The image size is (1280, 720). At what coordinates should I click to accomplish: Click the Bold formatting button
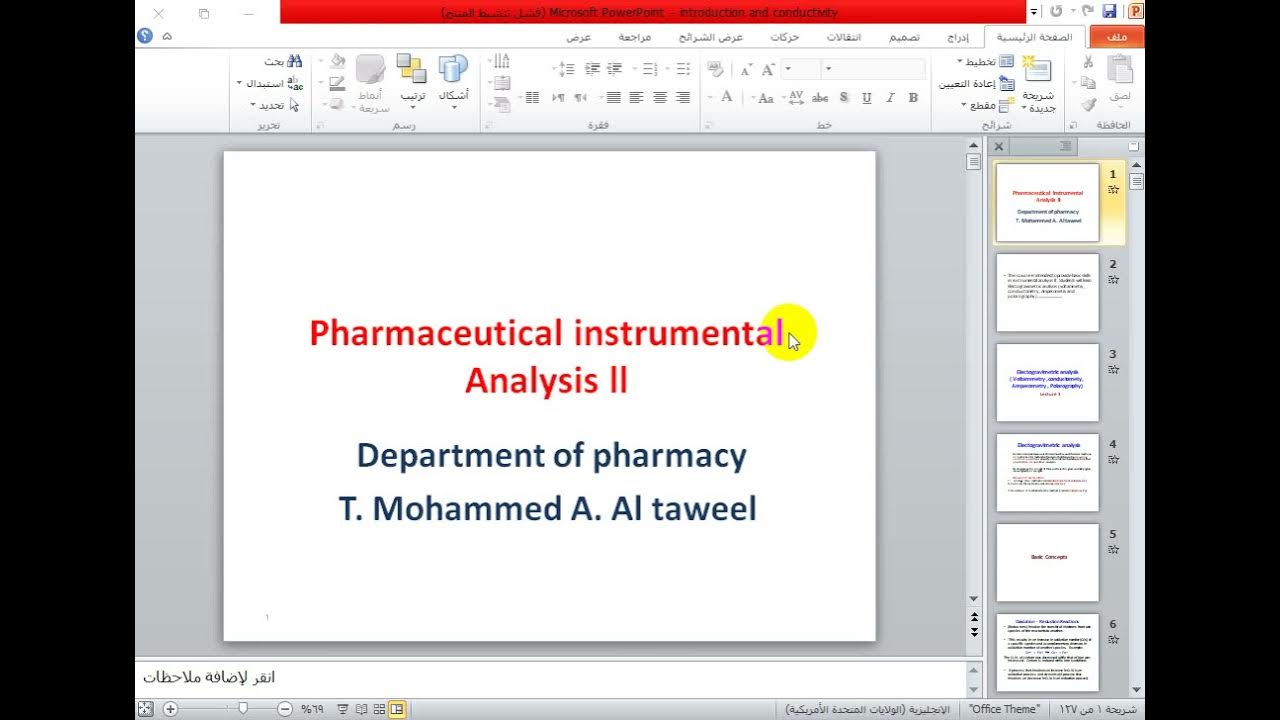[913, 98]
